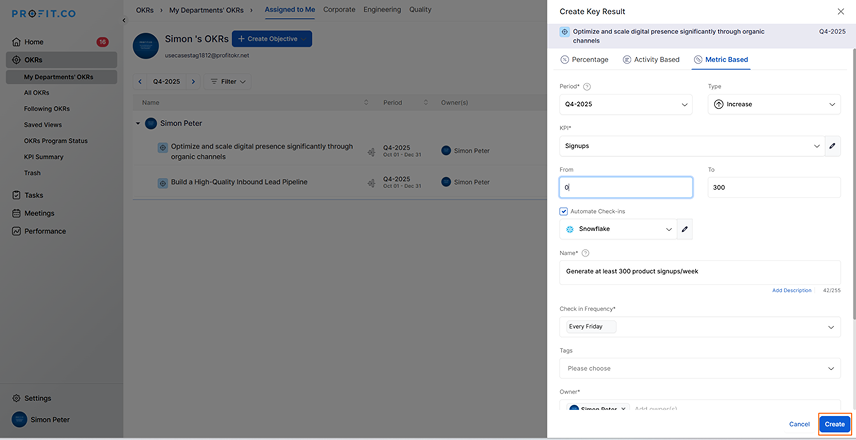Click the red 16 notification badge
The height and width of the screenshot is (440, 856).
click(102, 42)
